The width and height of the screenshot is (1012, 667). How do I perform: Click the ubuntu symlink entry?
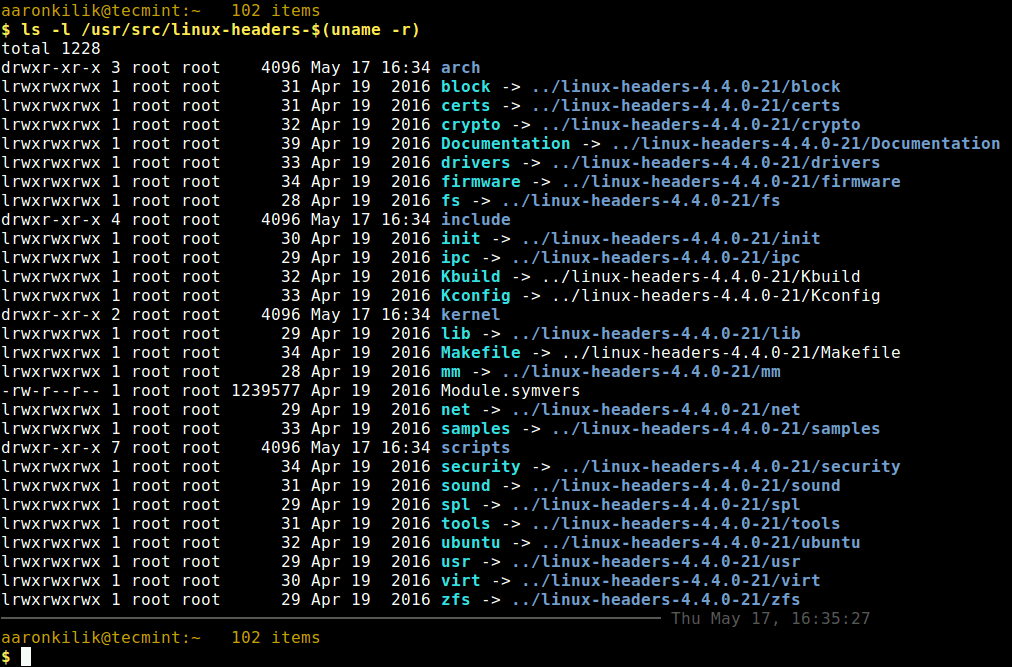pos(469,542)
